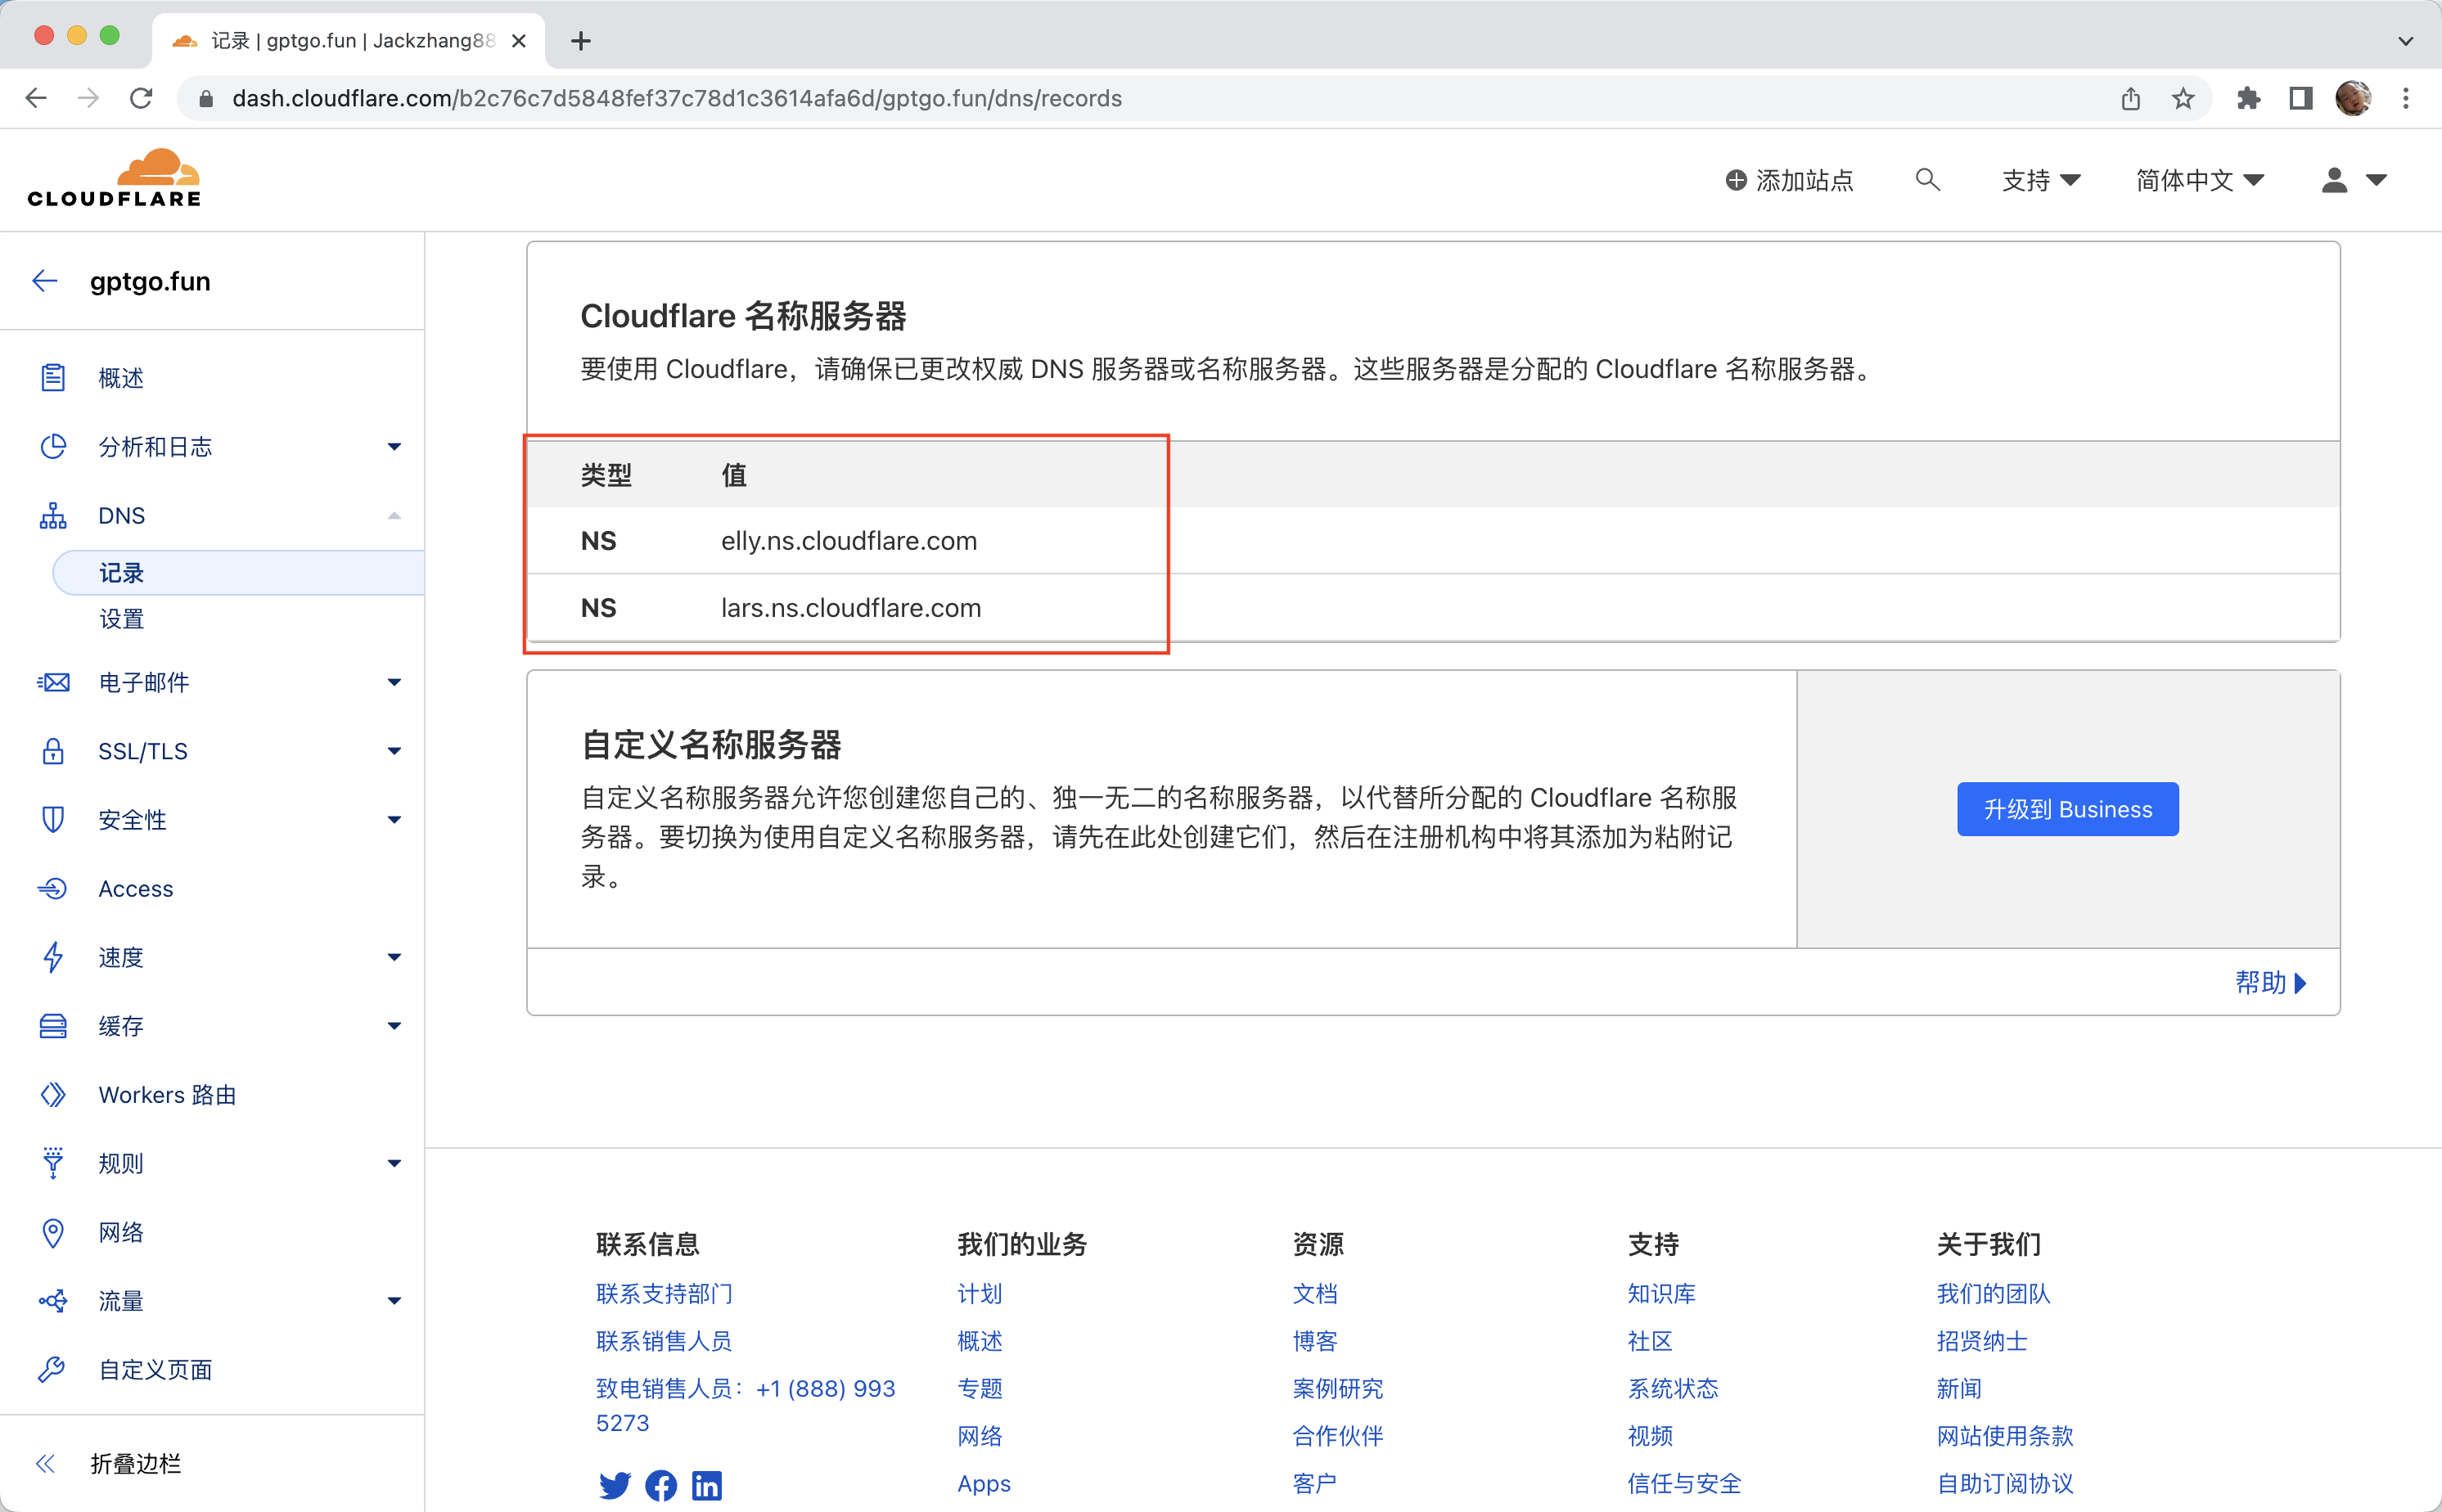The width and height of the screenshot is (2442, 1512).
Task: Click the Workers 路由 sidebar icon
Action: 53,1095
